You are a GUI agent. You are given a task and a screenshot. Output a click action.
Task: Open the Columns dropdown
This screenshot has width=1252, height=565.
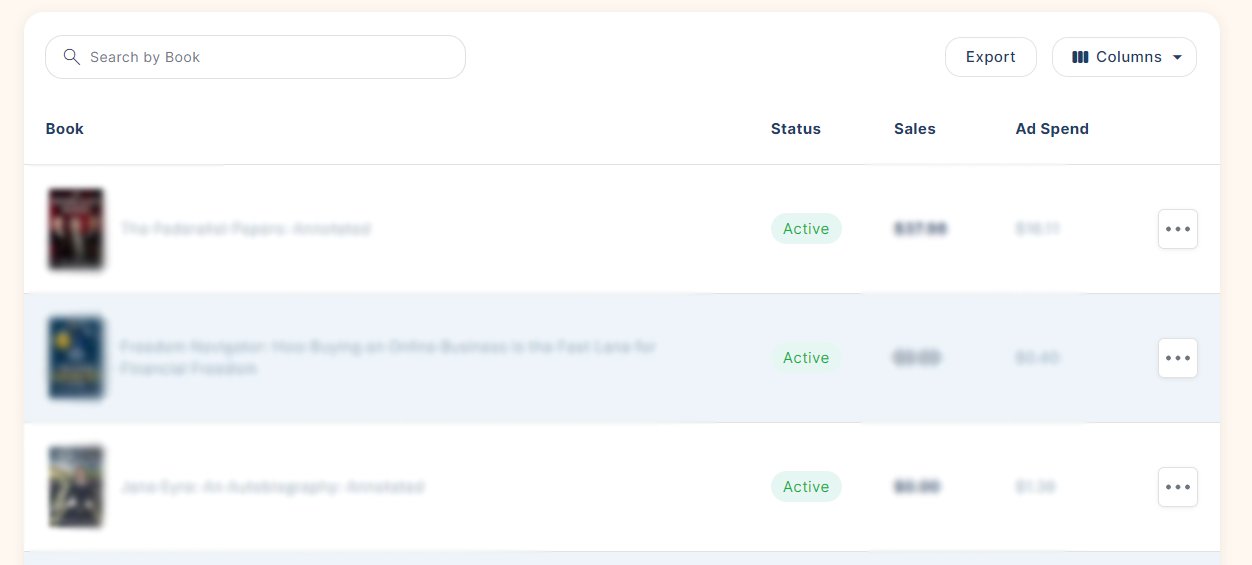click(1124, 57)
